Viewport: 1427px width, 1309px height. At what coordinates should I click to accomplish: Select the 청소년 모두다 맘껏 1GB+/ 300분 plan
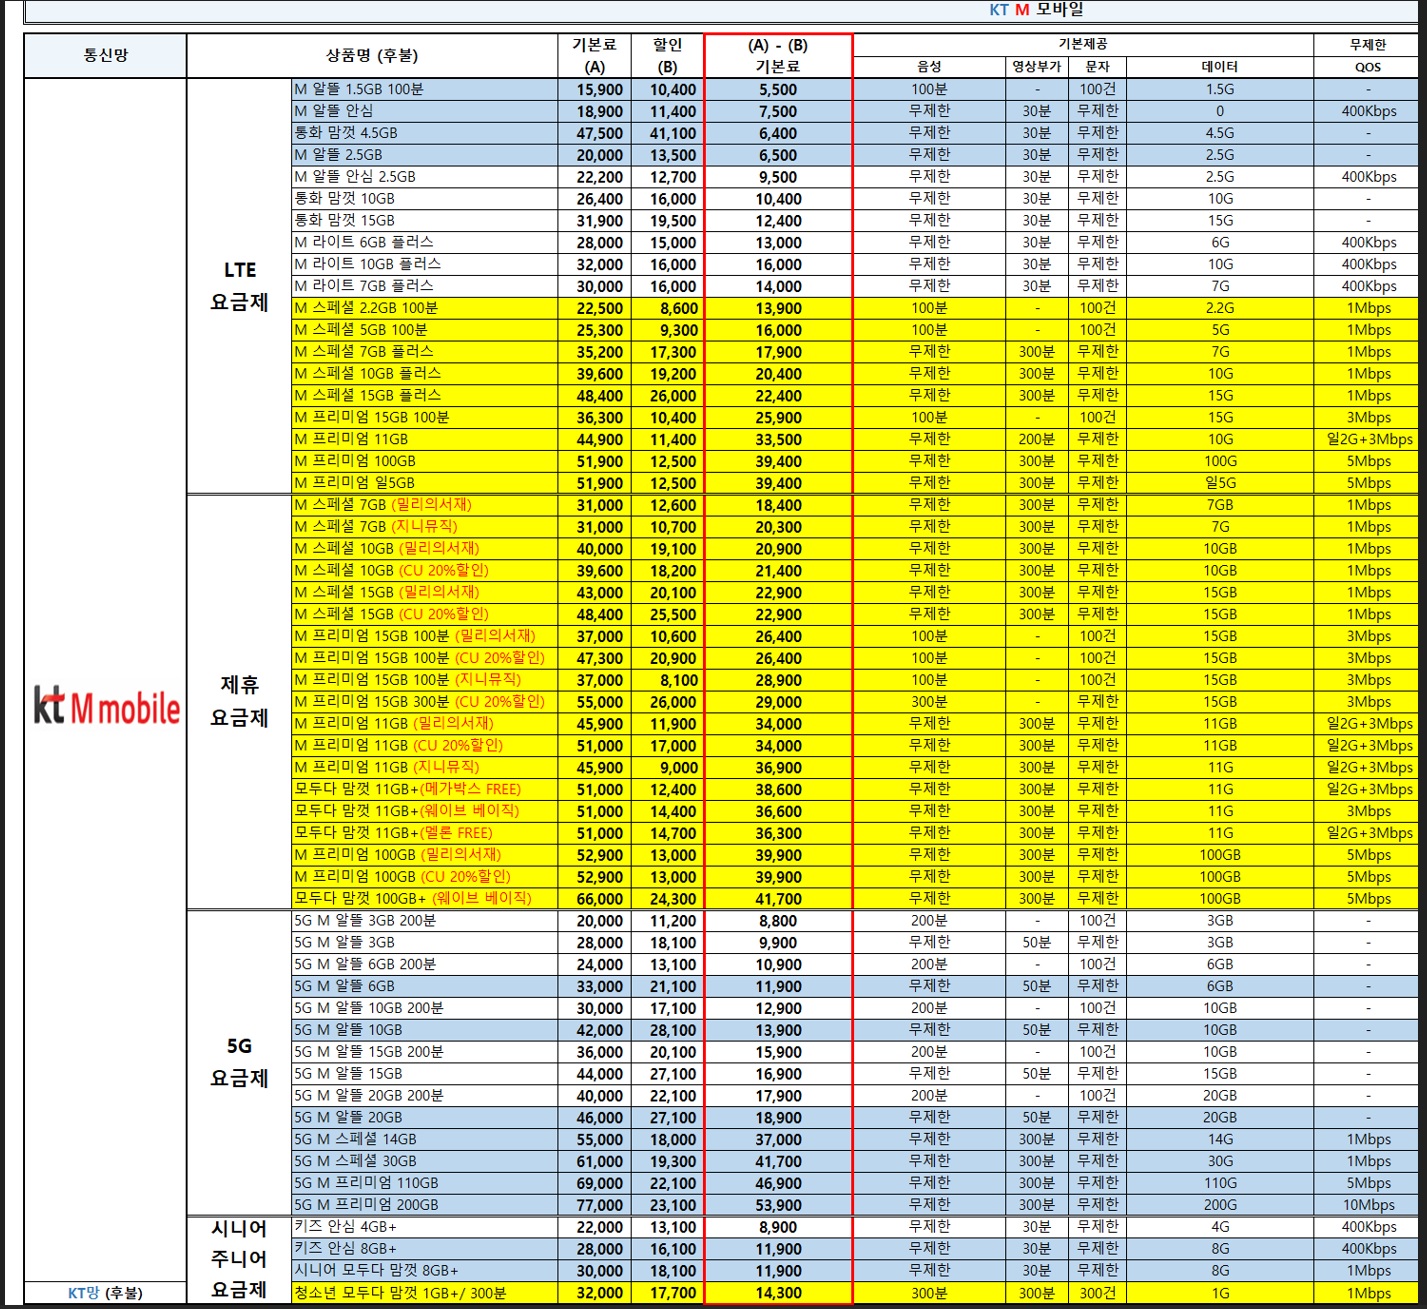[400, 1293]
